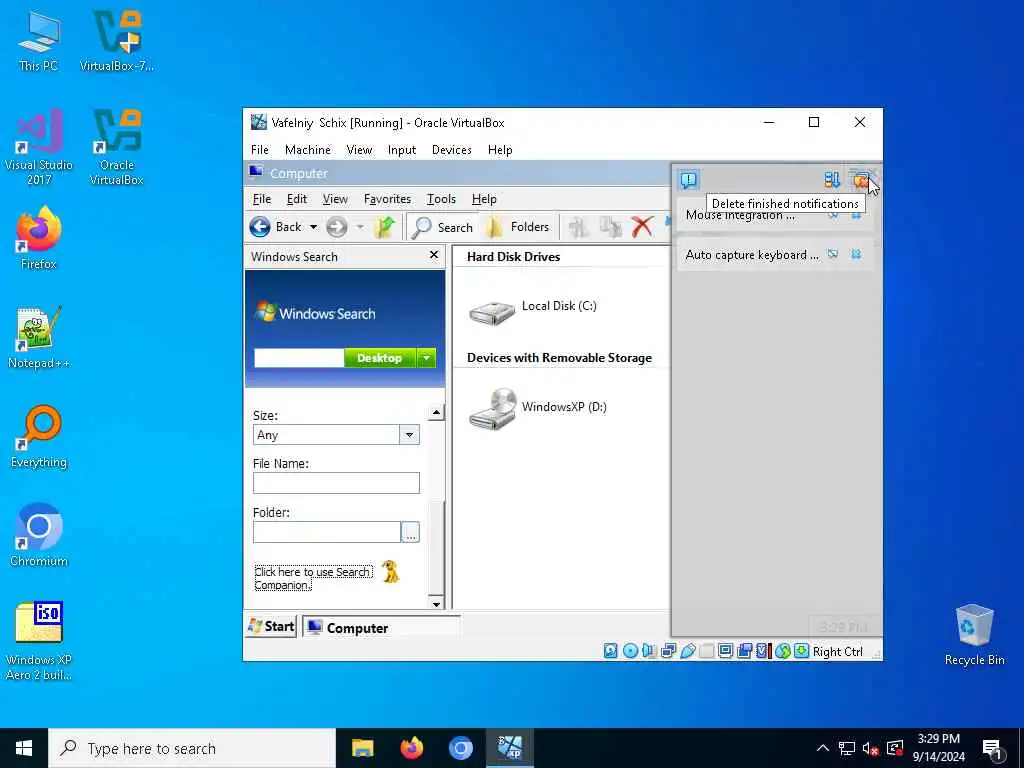Click the Move To toolbar icon

point(579,227)
